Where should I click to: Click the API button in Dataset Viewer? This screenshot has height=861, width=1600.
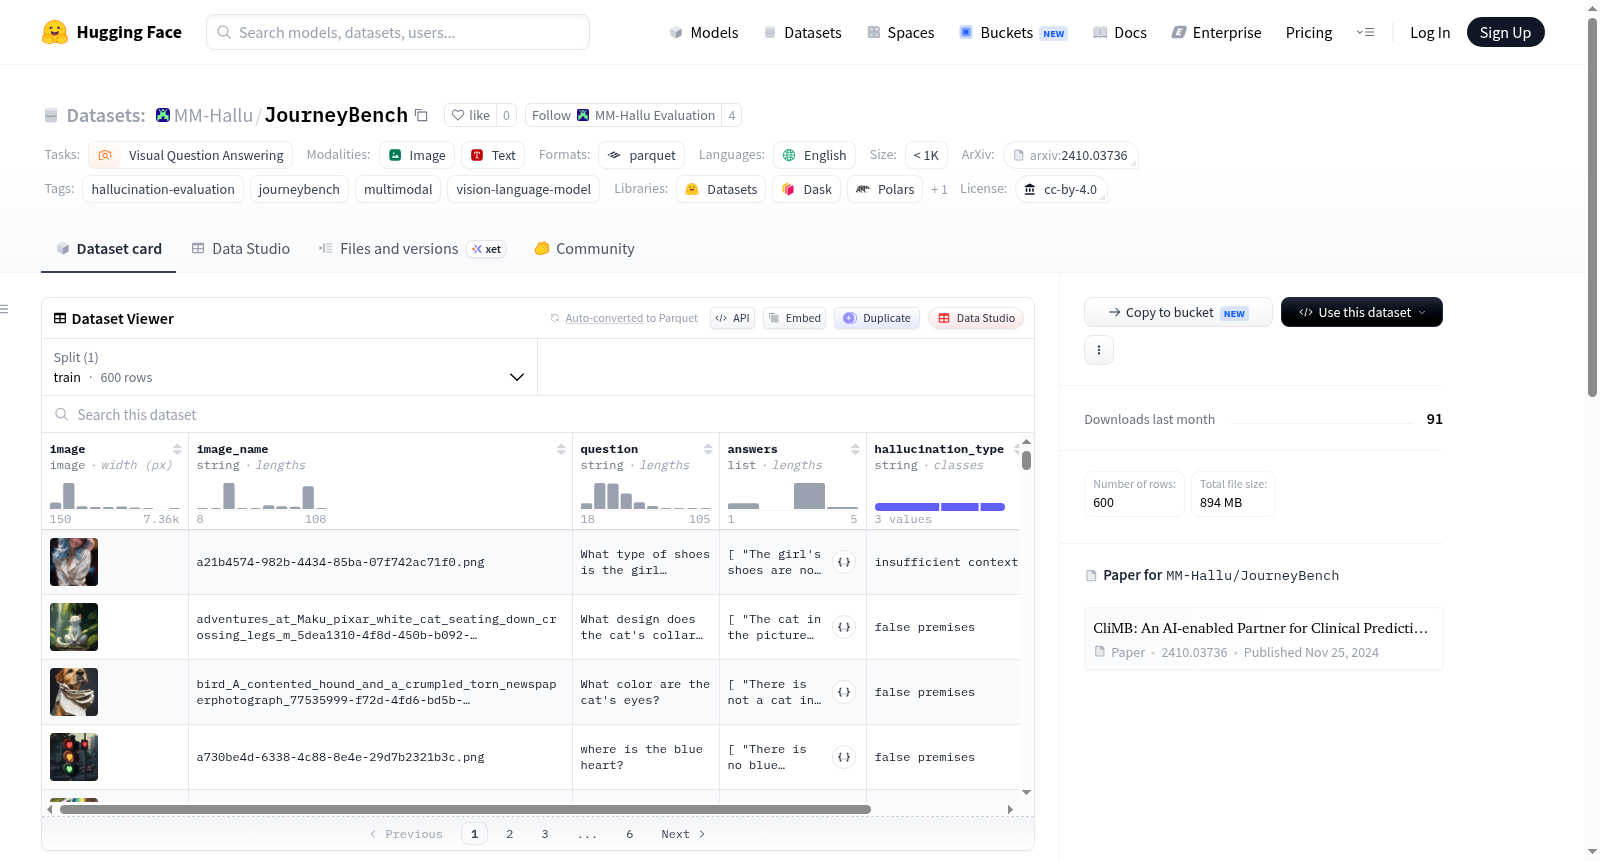(732, 318)
